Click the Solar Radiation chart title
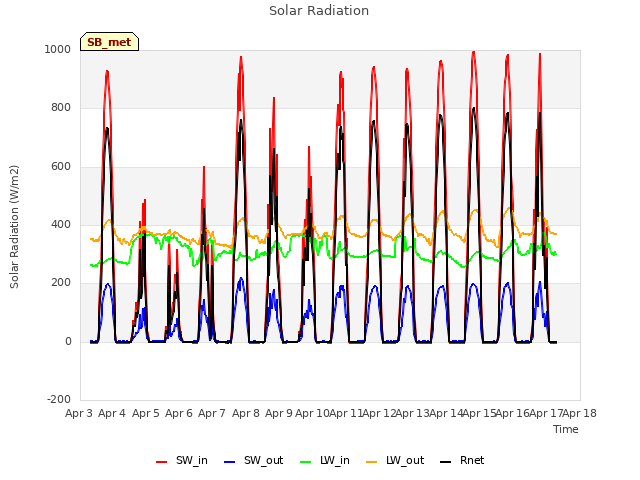The height and width of the screenshot is (480, 640). (319, 11)
